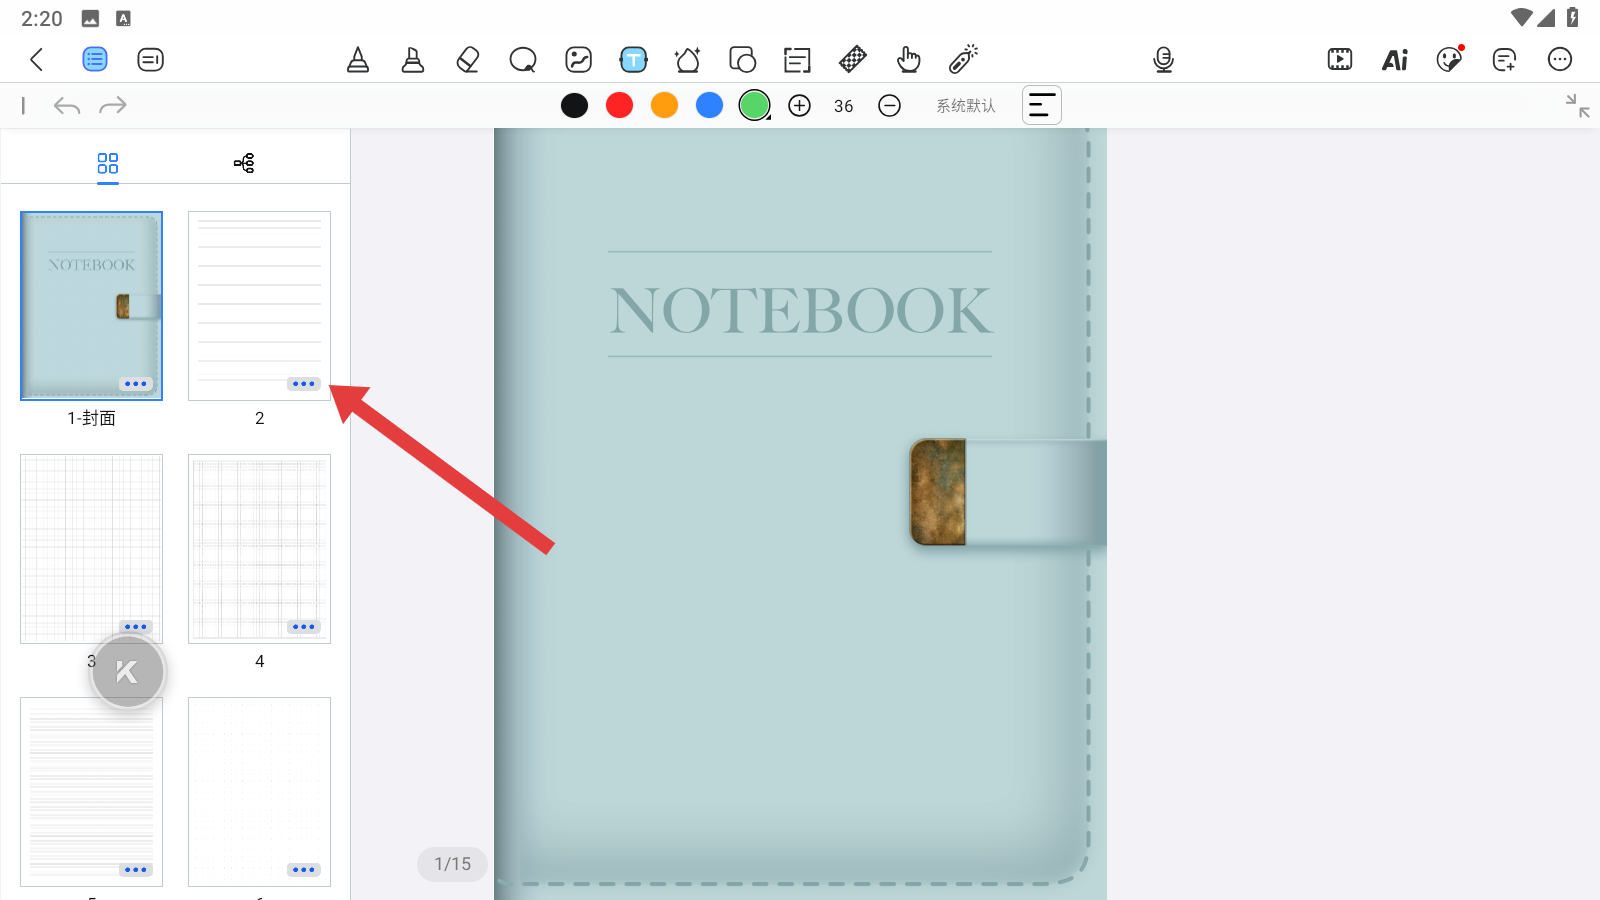Viewport: 1600px width, 900px height.
Task: Open page 4 grid thumbnail
Action: point(259,548)
